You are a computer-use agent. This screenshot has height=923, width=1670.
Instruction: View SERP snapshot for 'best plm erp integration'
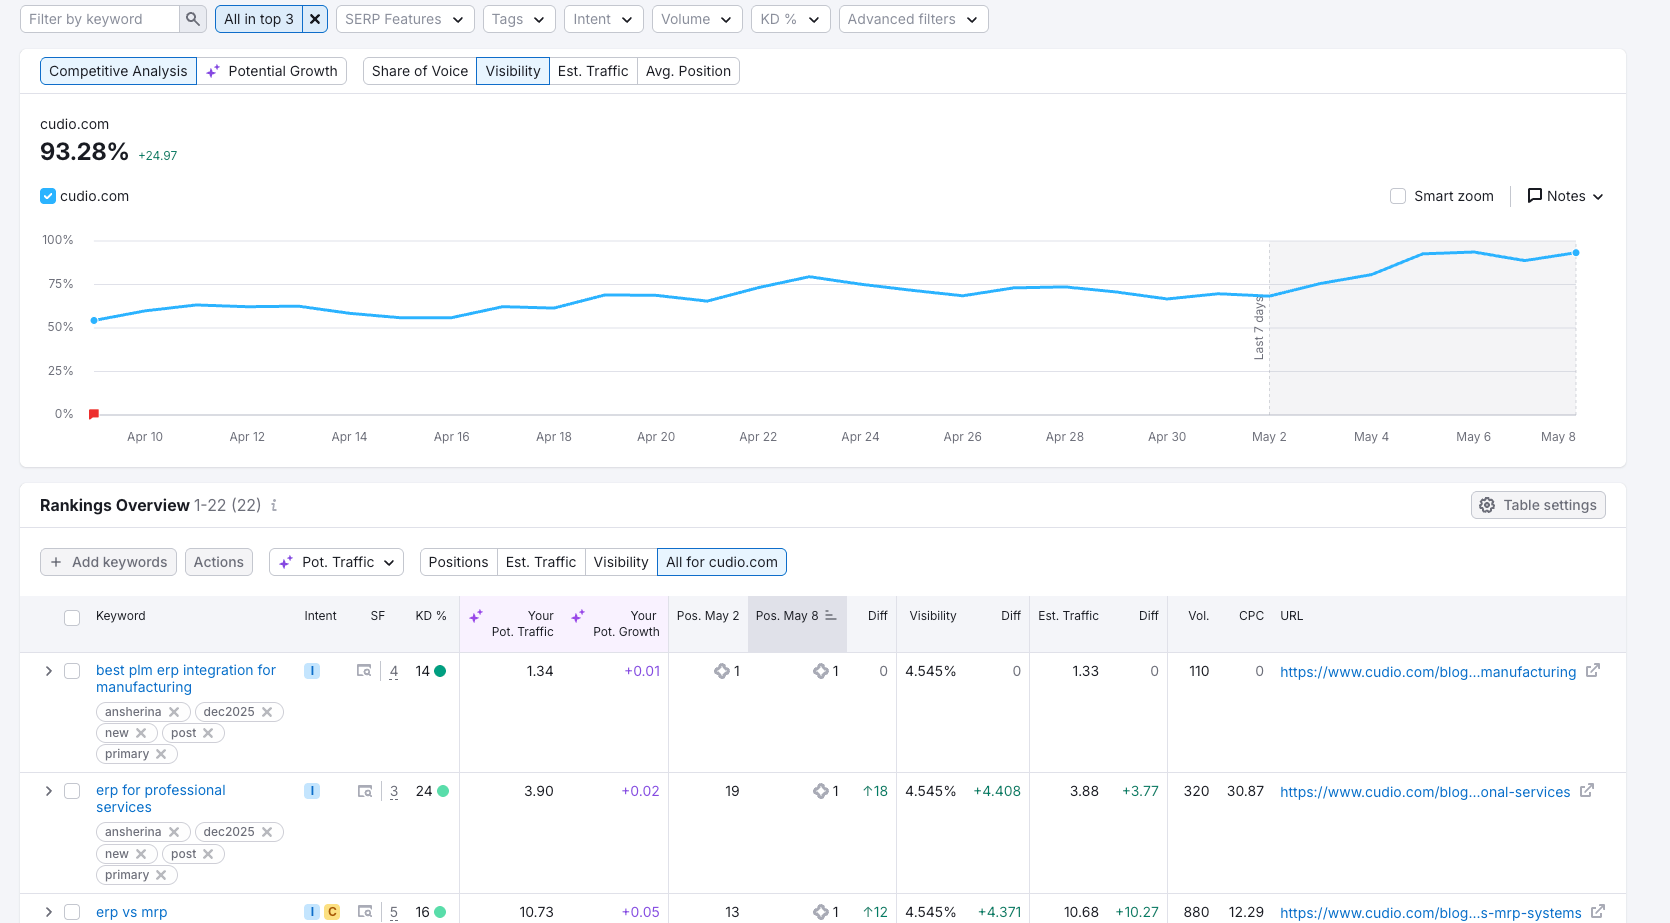pos(365,671)
